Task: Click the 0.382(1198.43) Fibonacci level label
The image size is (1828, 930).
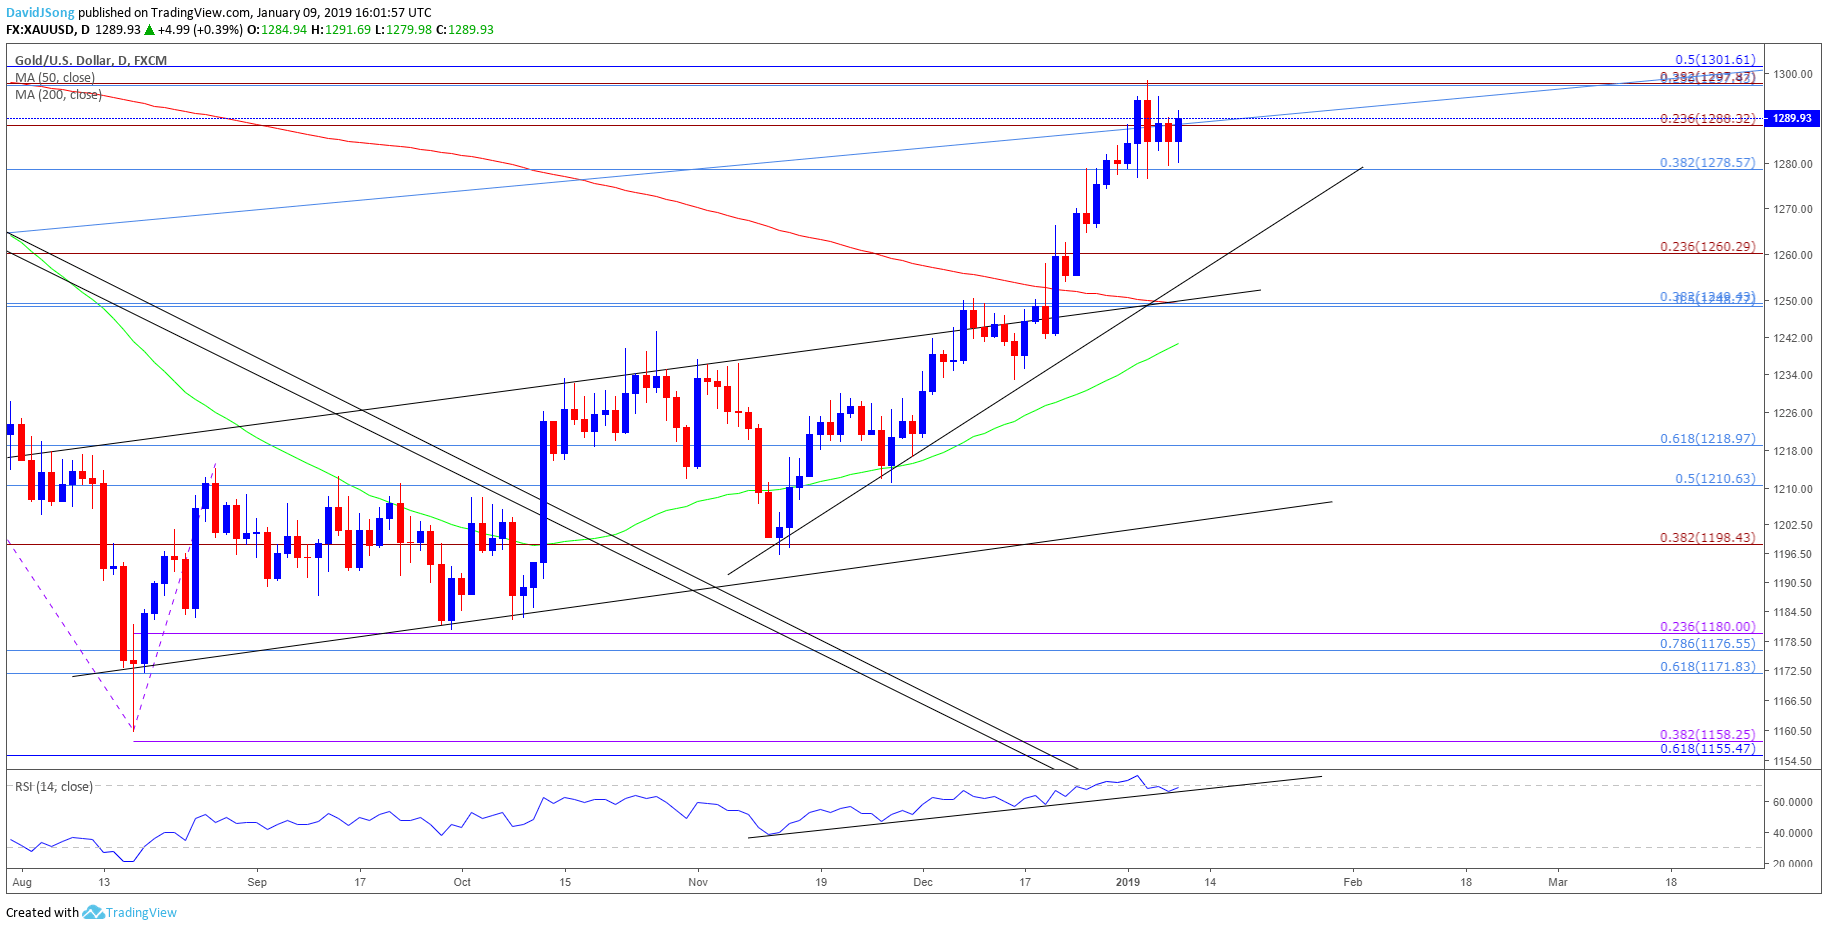Action: 1707,537
